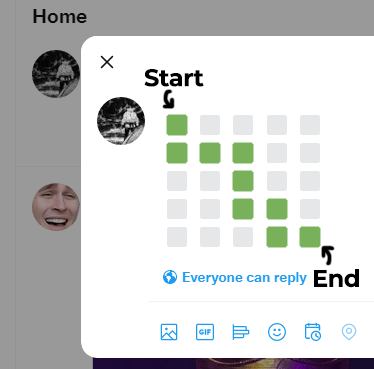The image size is (374, 369).
Task: Click the profile avatar in compose dialog
Action: [121, 121]
